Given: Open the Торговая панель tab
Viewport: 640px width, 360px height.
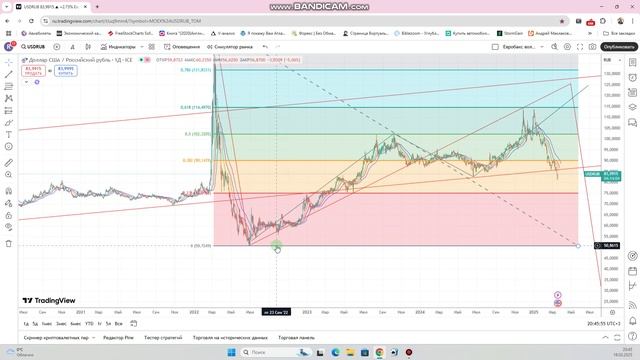Looking at the screenshot, I should tap(296, 338).
